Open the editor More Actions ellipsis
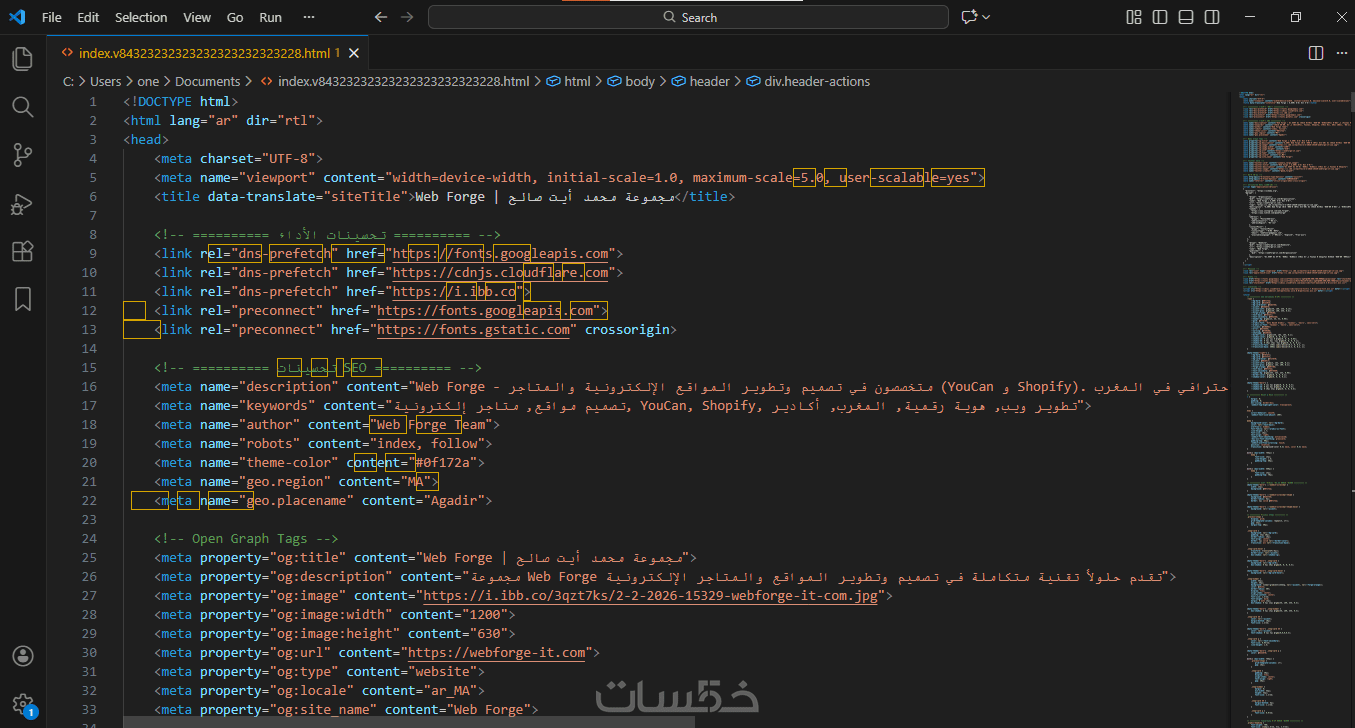 coord(1340,53)
